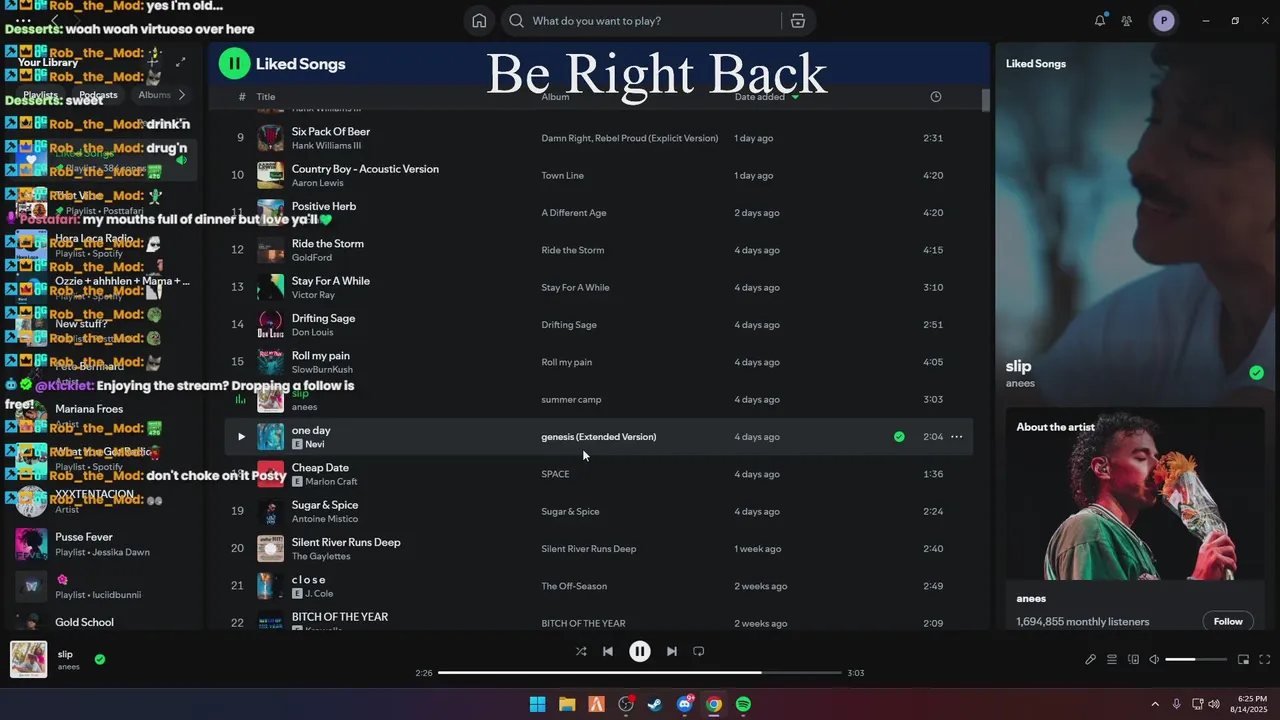This screenshot has width=1280, height=720.
Task: Pause Liked Songs with the green header button
Action: tap(234, 63)
